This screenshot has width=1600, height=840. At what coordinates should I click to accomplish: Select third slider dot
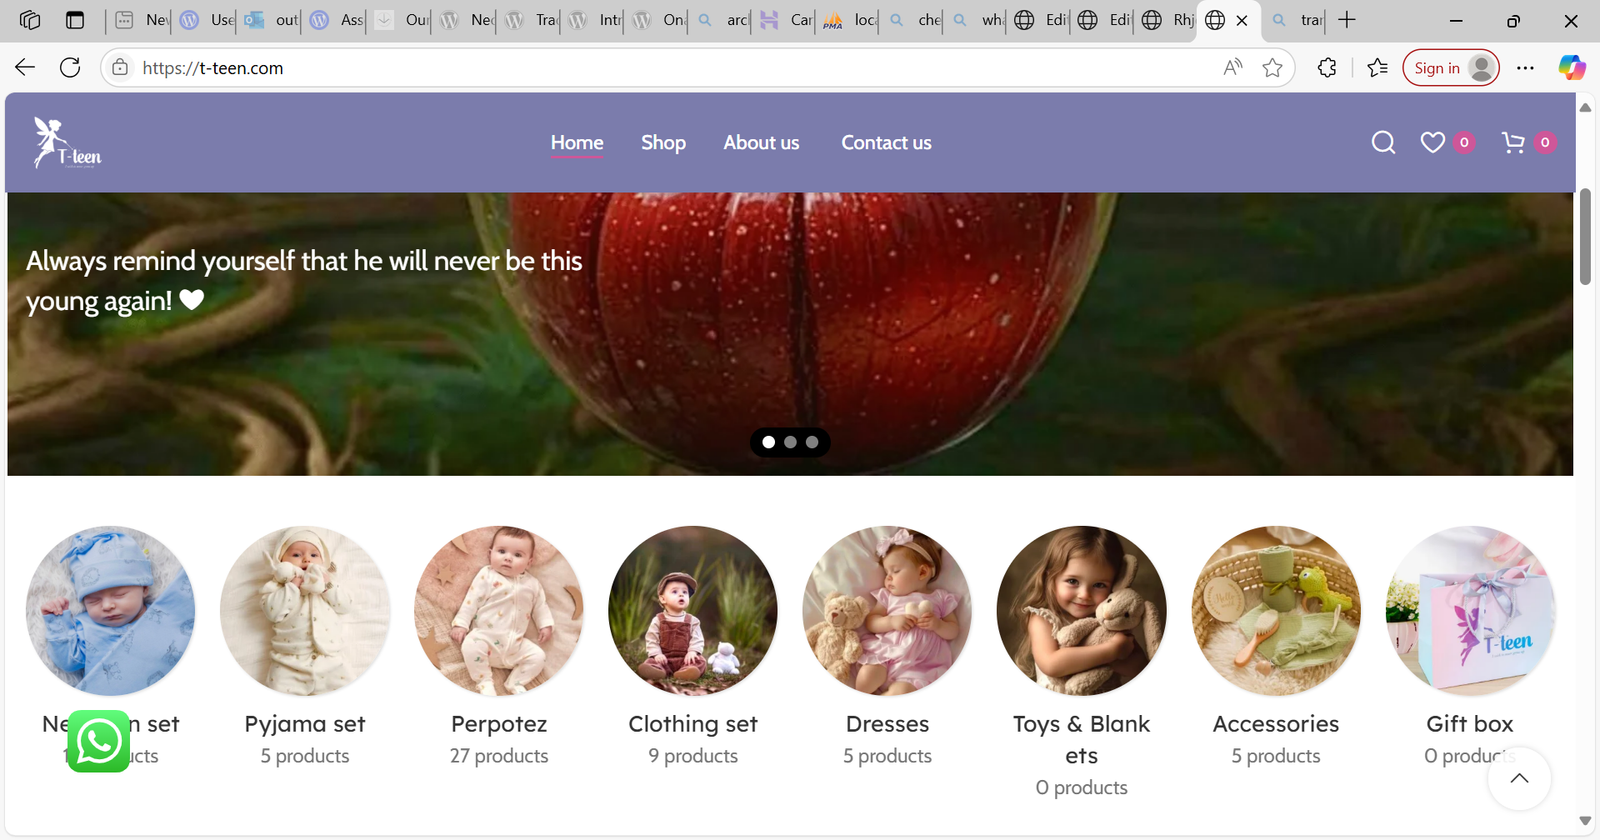[x=812, y=442]
